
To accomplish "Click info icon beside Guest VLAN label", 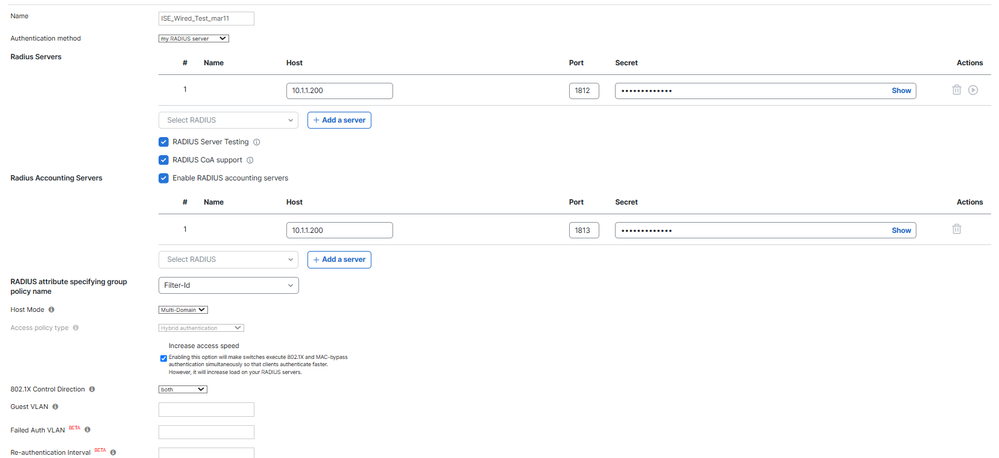I will tap(56, 407).
